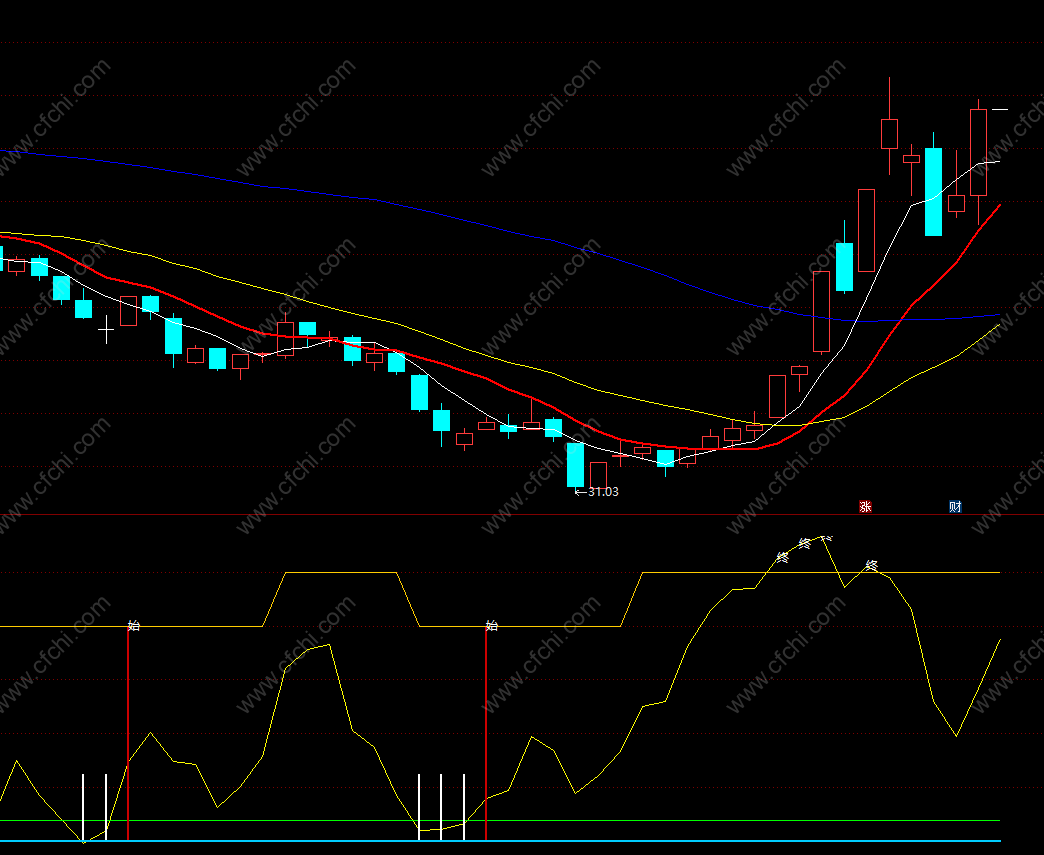Select the cyan candle with the 31.03 low
This screenshot has width=1044, height=855.
575,464
